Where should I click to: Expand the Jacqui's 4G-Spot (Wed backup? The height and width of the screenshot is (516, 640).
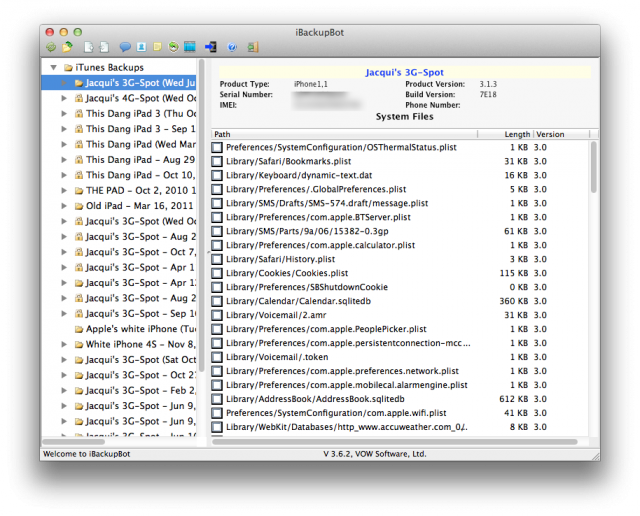point(64,98)
